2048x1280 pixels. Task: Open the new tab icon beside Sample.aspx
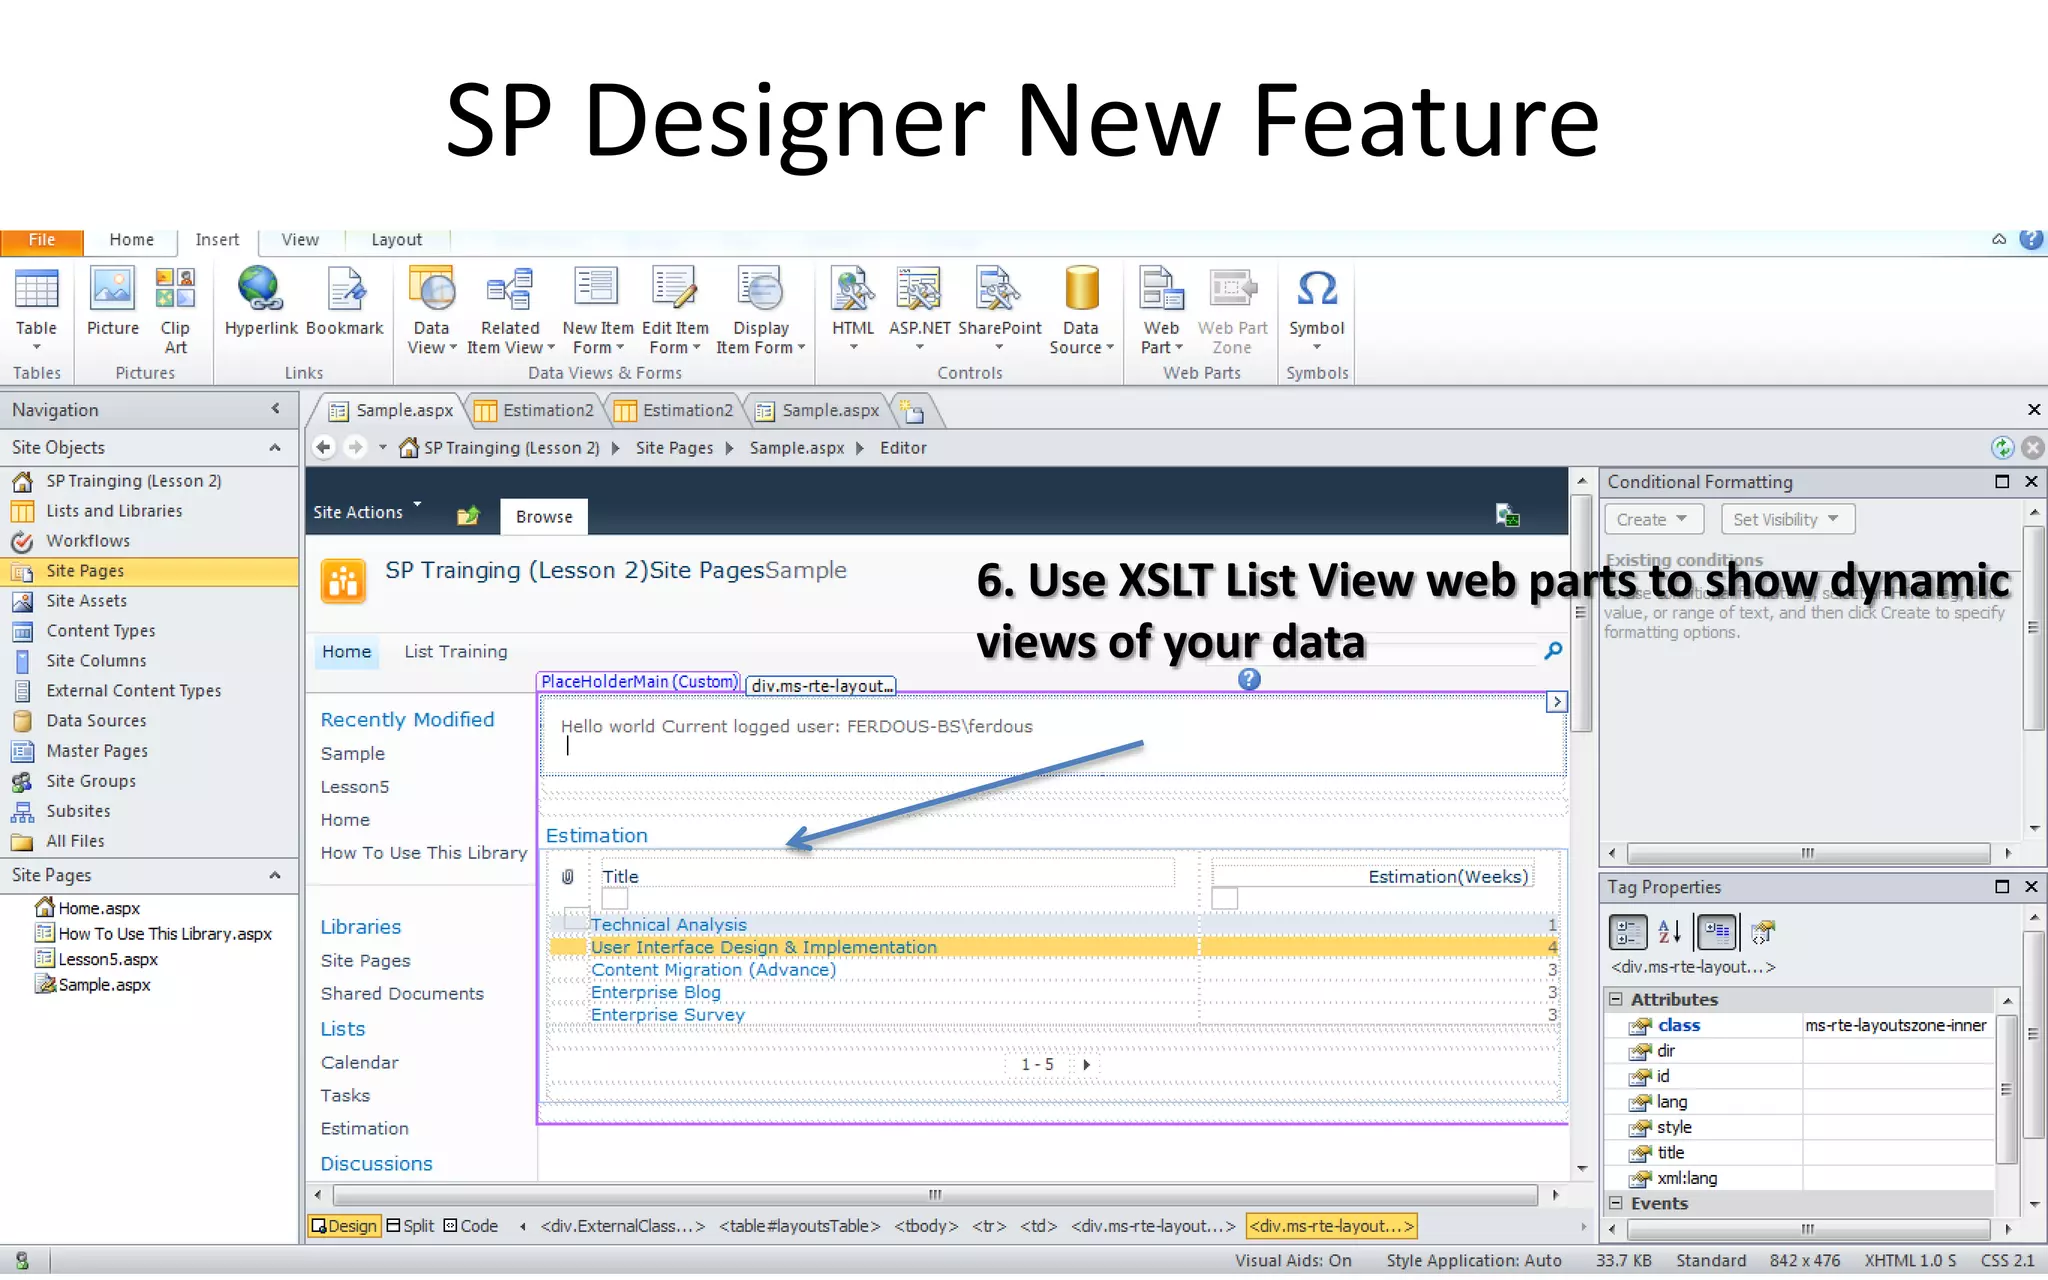click(x=912, y=410)
